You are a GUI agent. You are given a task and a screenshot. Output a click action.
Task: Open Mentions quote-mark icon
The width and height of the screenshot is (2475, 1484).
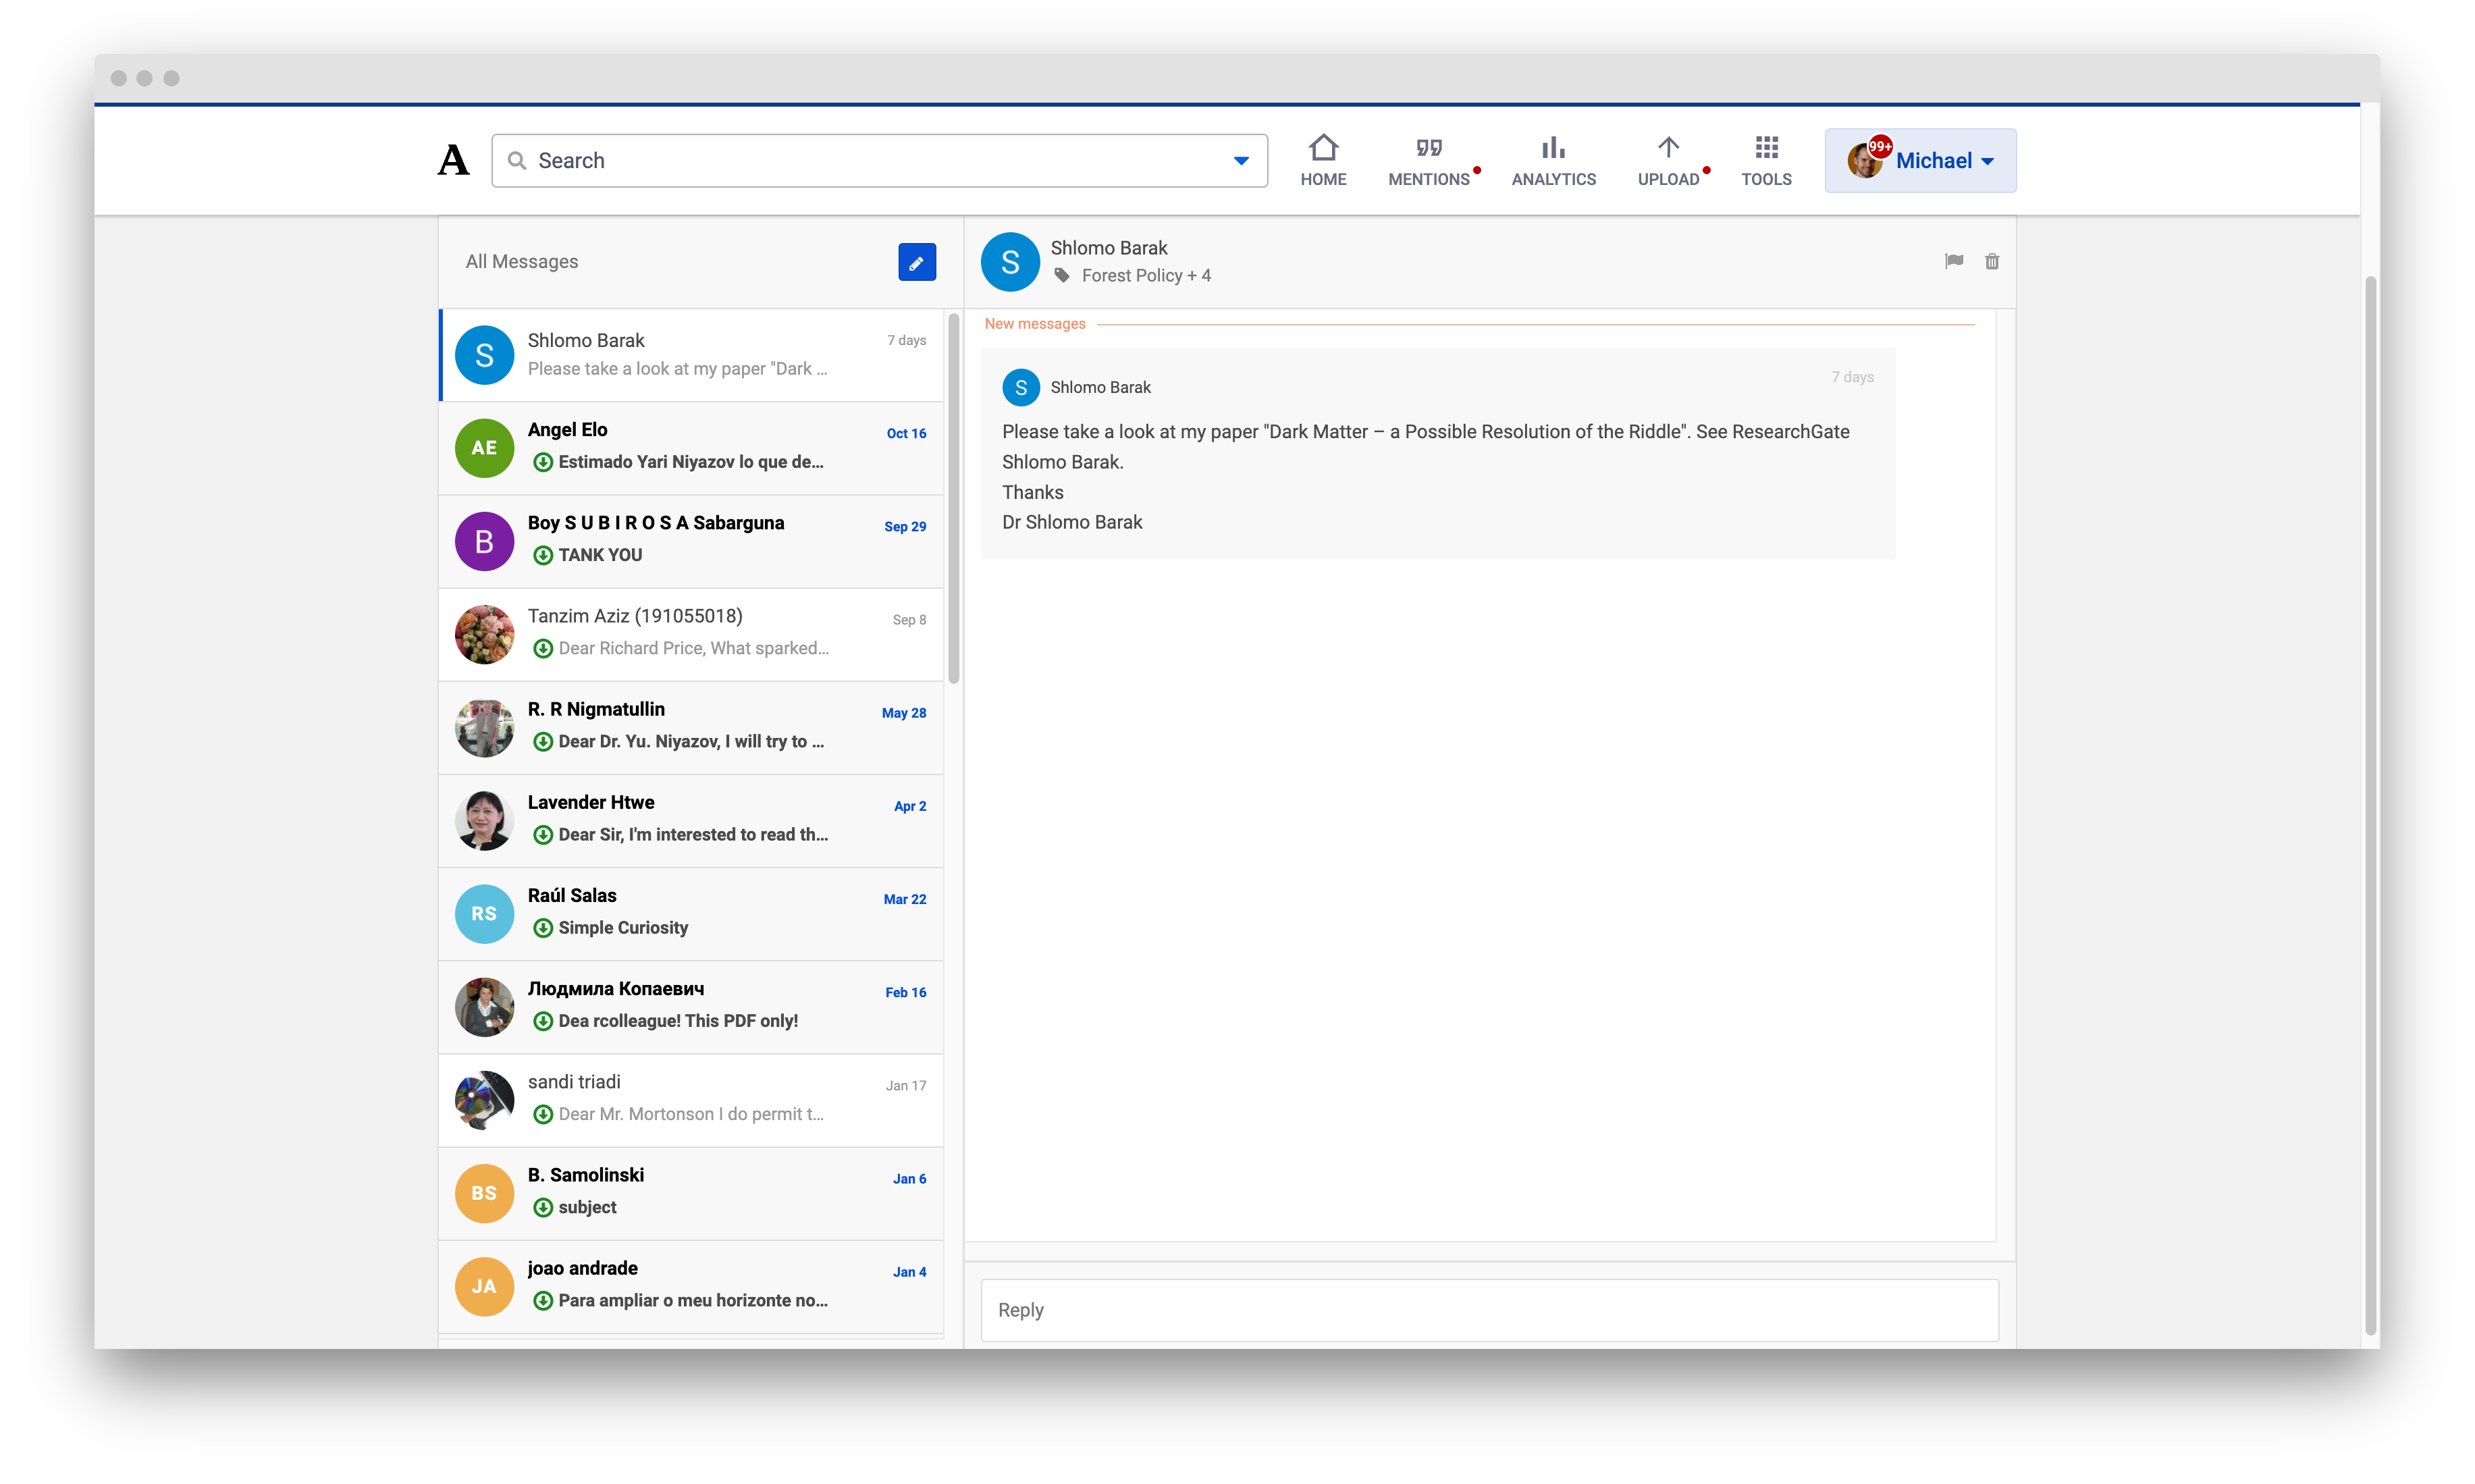click(x=1428, y=148)
